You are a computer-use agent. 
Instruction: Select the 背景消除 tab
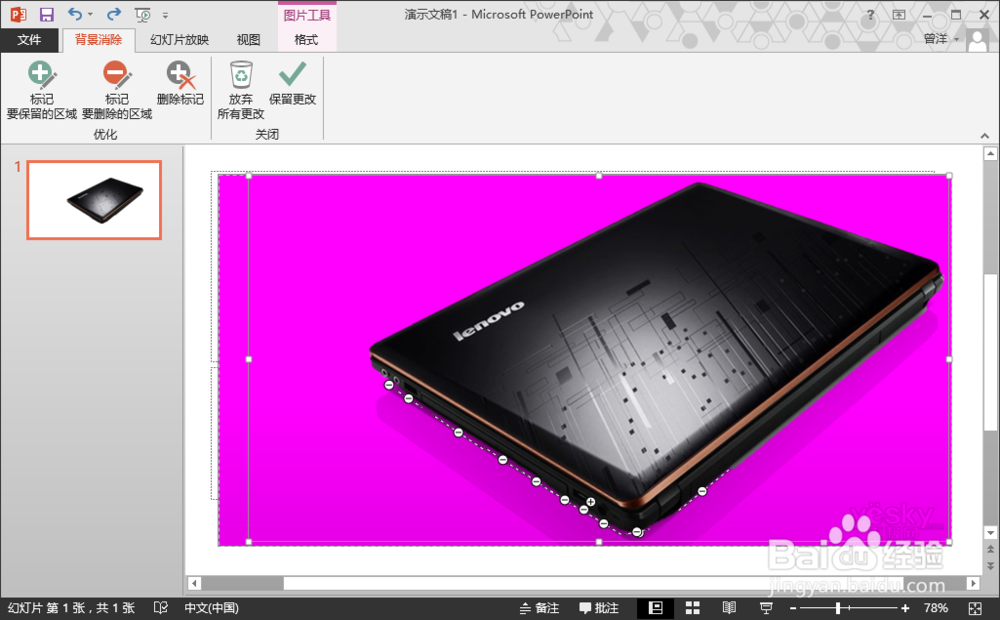point(98,40)
